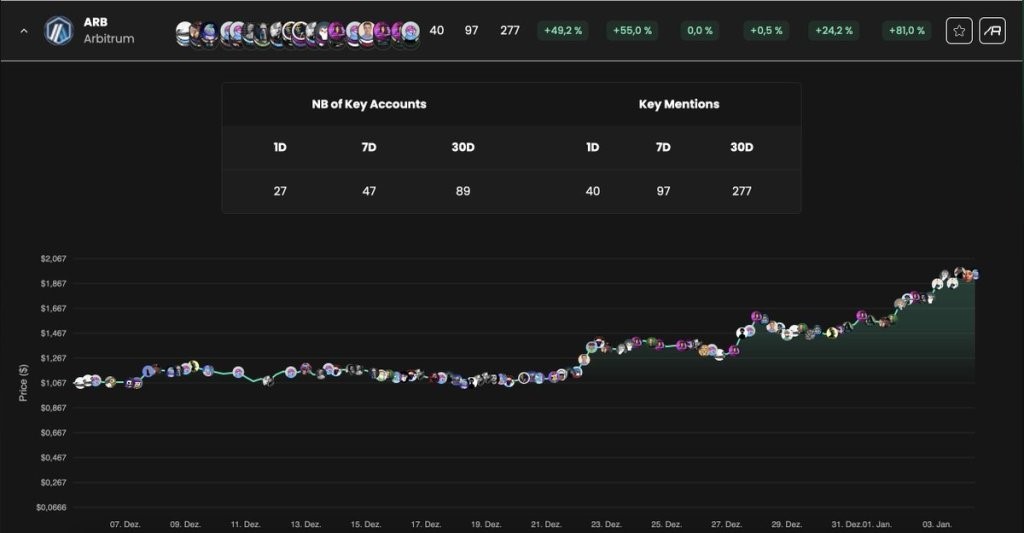Click the +81,0 % change badge
1024x533 pixels.
pos(906,31)
